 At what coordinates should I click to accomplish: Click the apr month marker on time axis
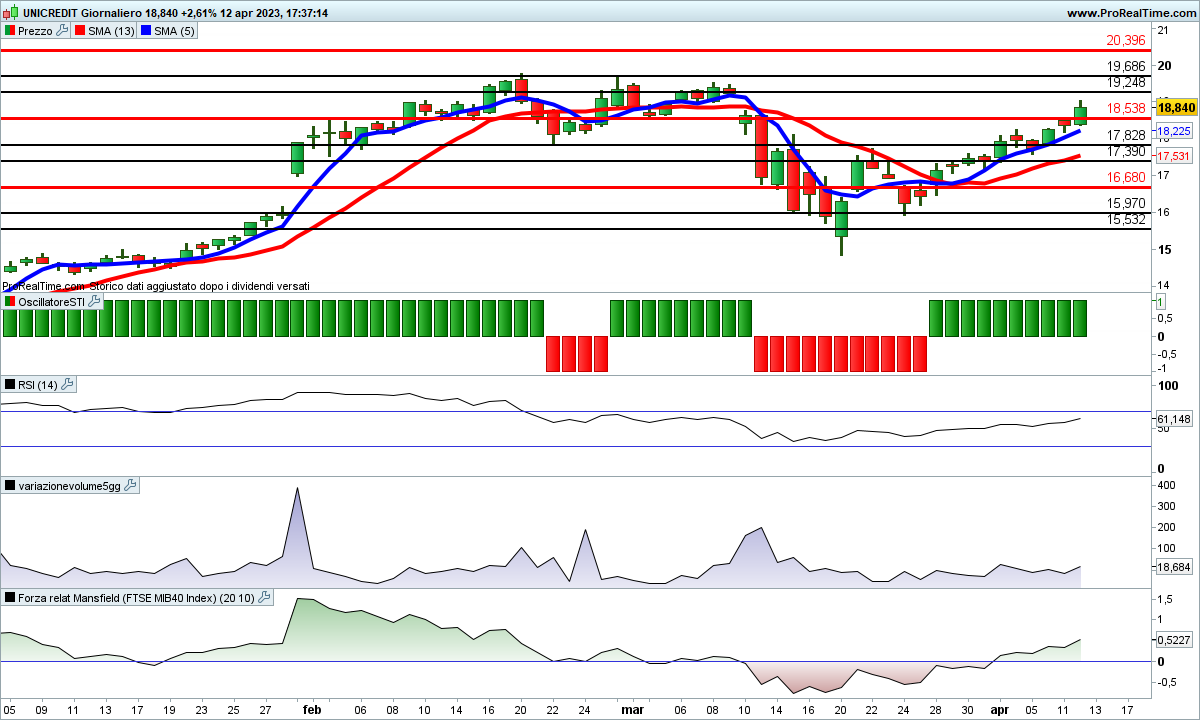click(x=1000, y=709)
